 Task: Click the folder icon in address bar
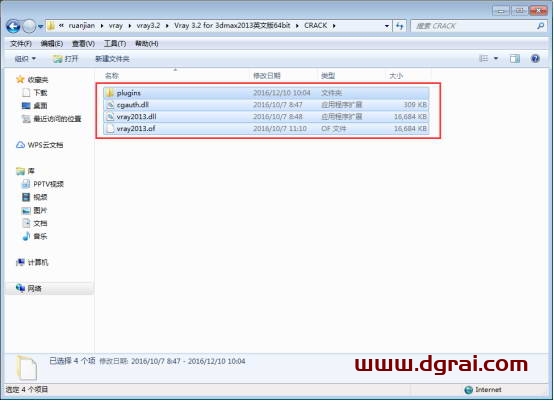tap(51, 26)
